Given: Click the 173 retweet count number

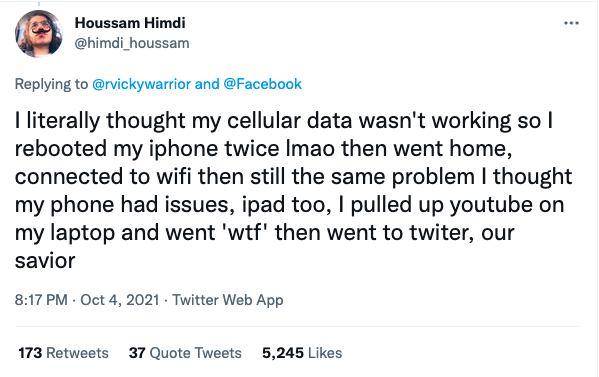Looking at the screenshot, I should 30,353.
